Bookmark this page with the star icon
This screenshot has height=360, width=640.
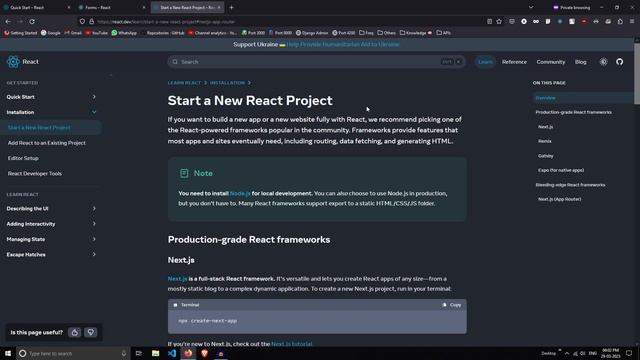point(499,22)
